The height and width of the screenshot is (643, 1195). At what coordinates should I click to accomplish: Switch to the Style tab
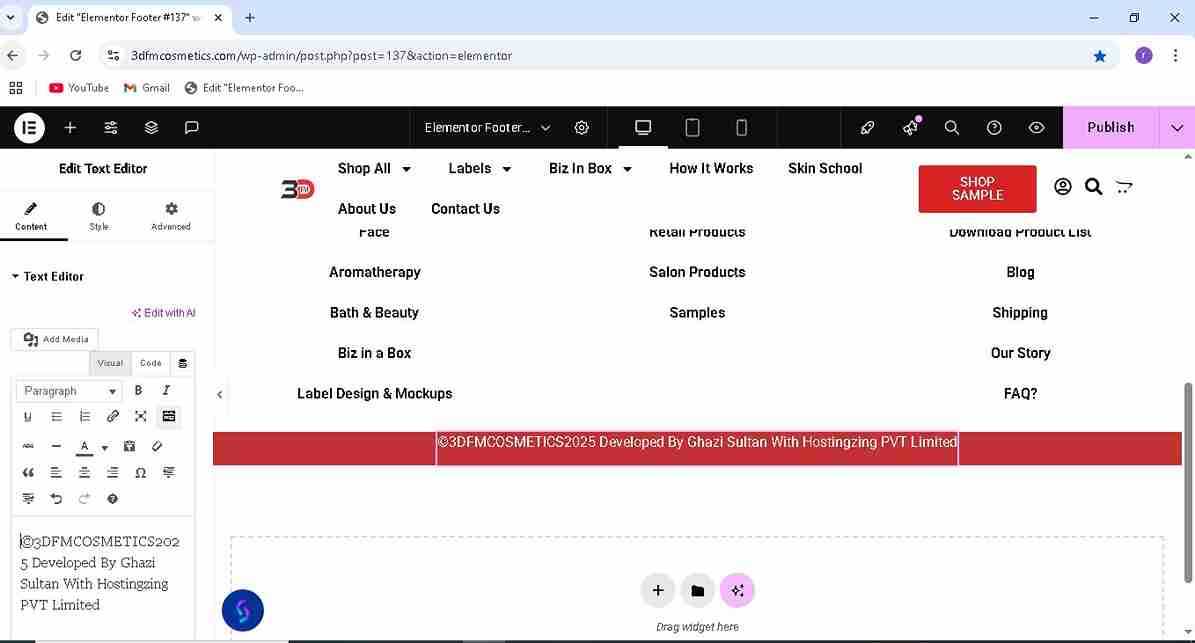pos(98,216)
